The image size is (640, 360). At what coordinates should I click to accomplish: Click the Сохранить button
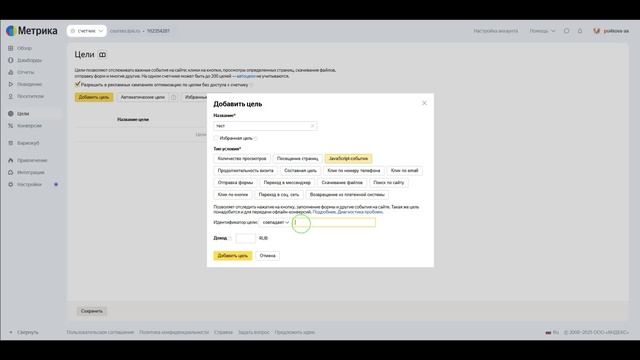tap(92, 311)
